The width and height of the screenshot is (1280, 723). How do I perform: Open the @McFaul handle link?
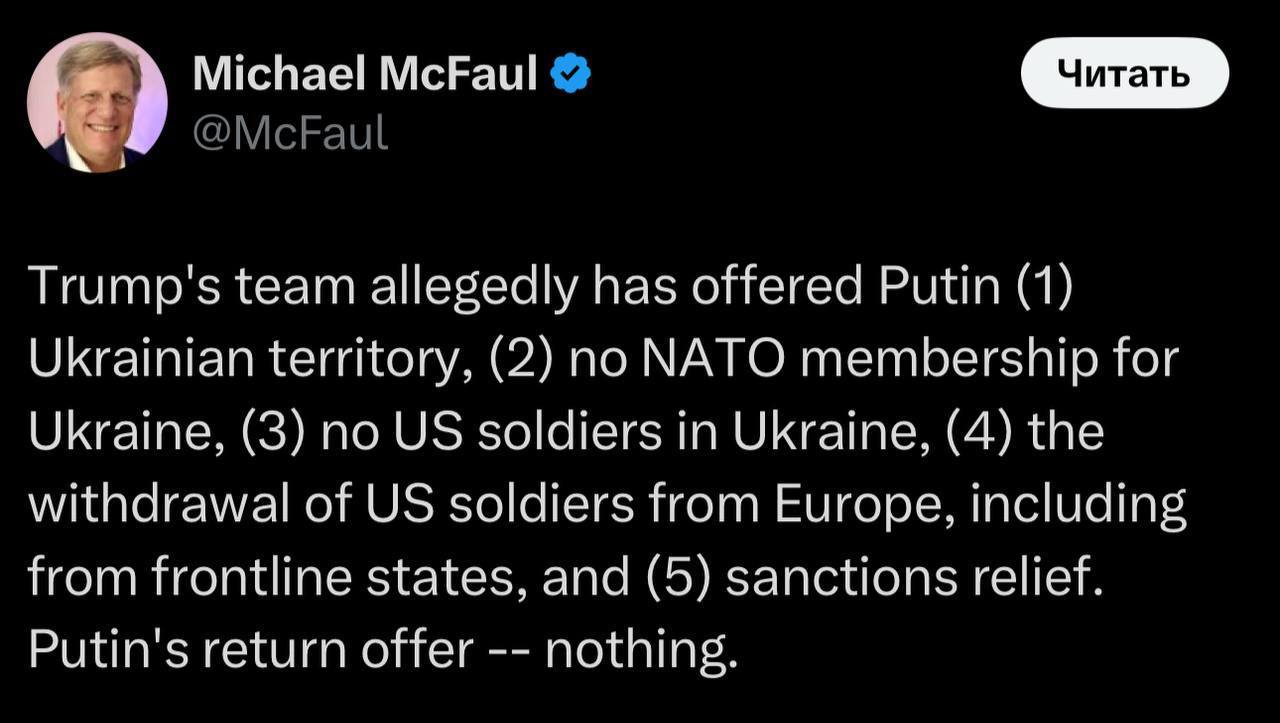pos(289,131)
